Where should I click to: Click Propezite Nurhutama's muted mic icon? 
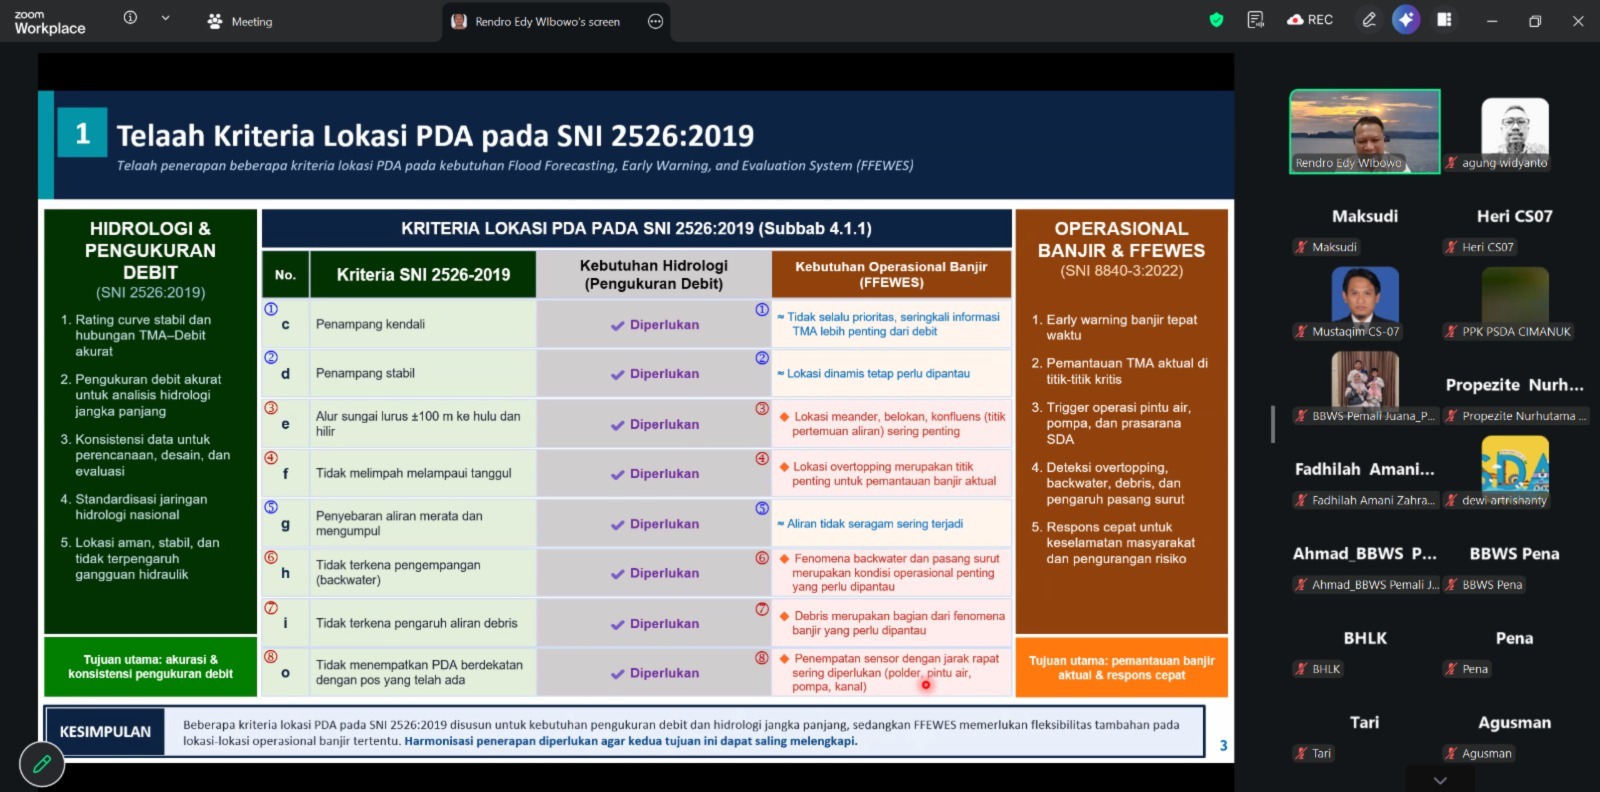(x=1451, y=416)
